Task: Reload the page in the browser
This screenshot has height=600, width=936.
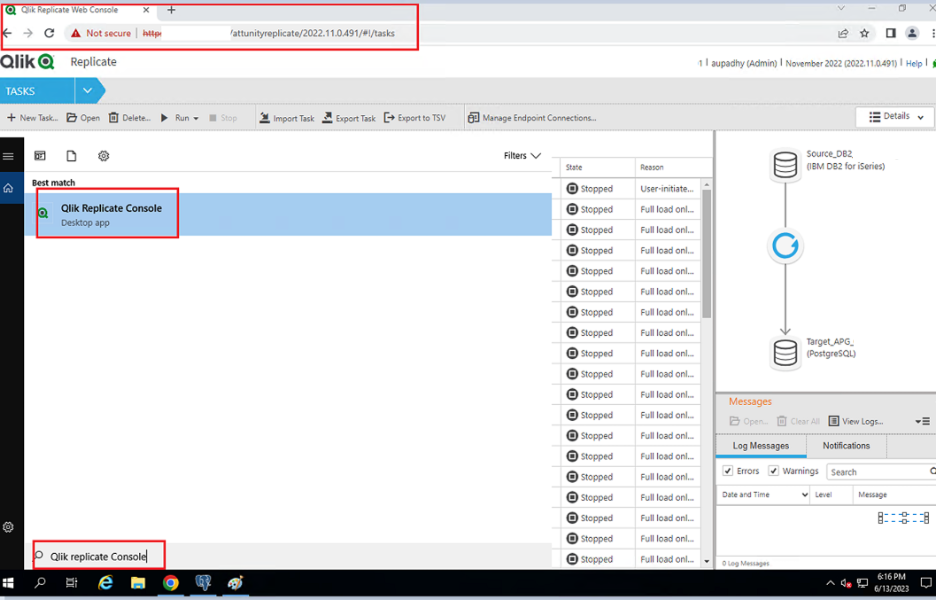Action: pyautogui.click(x=49, y=33)
